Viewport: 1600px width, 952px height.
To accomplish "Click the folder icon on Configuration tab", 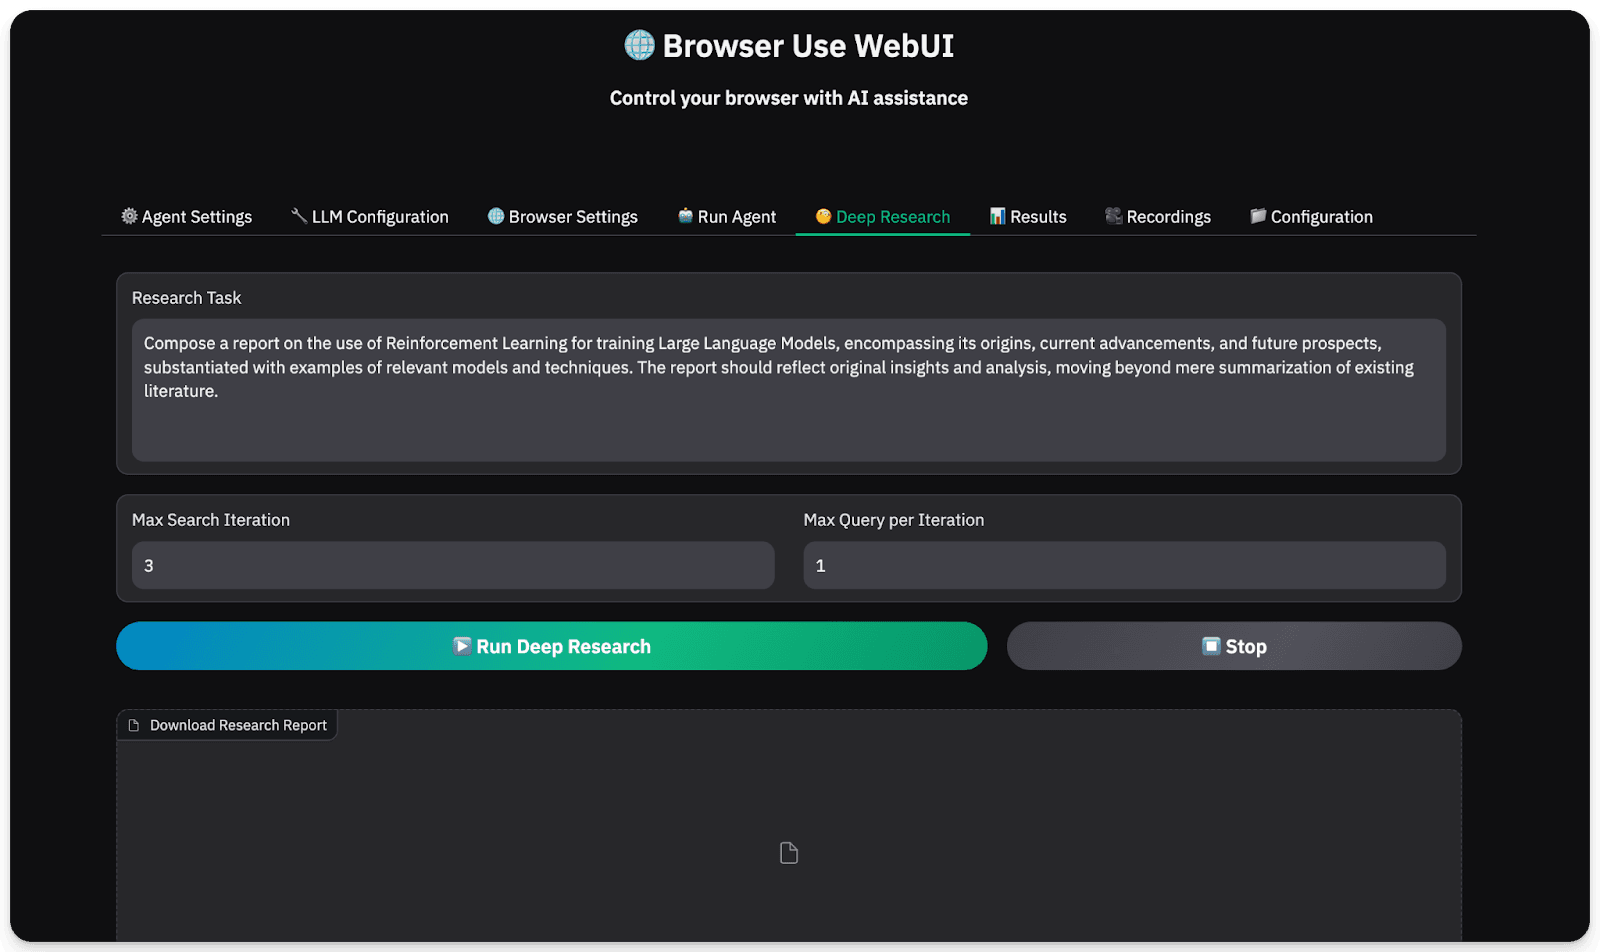I will point(1258,216).
